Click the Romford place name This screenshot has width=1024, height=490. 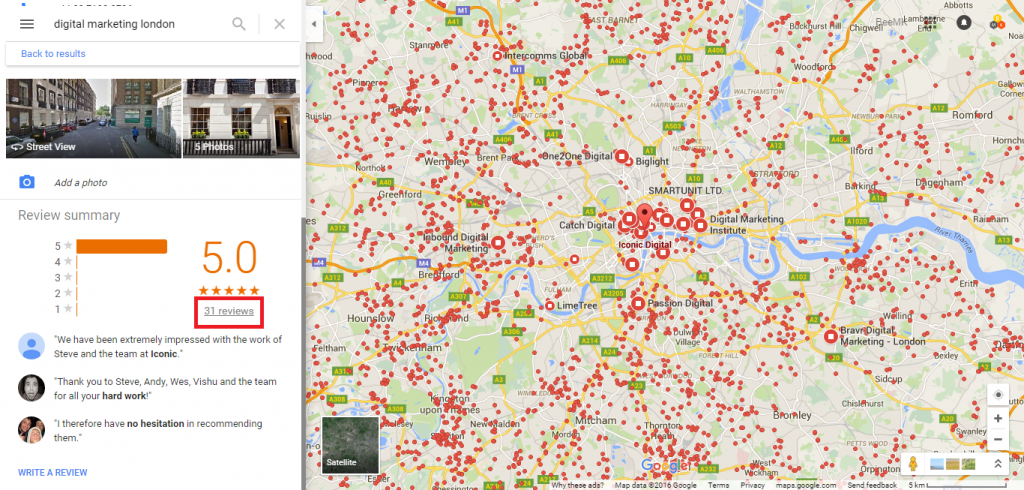[x=973, y=115]
